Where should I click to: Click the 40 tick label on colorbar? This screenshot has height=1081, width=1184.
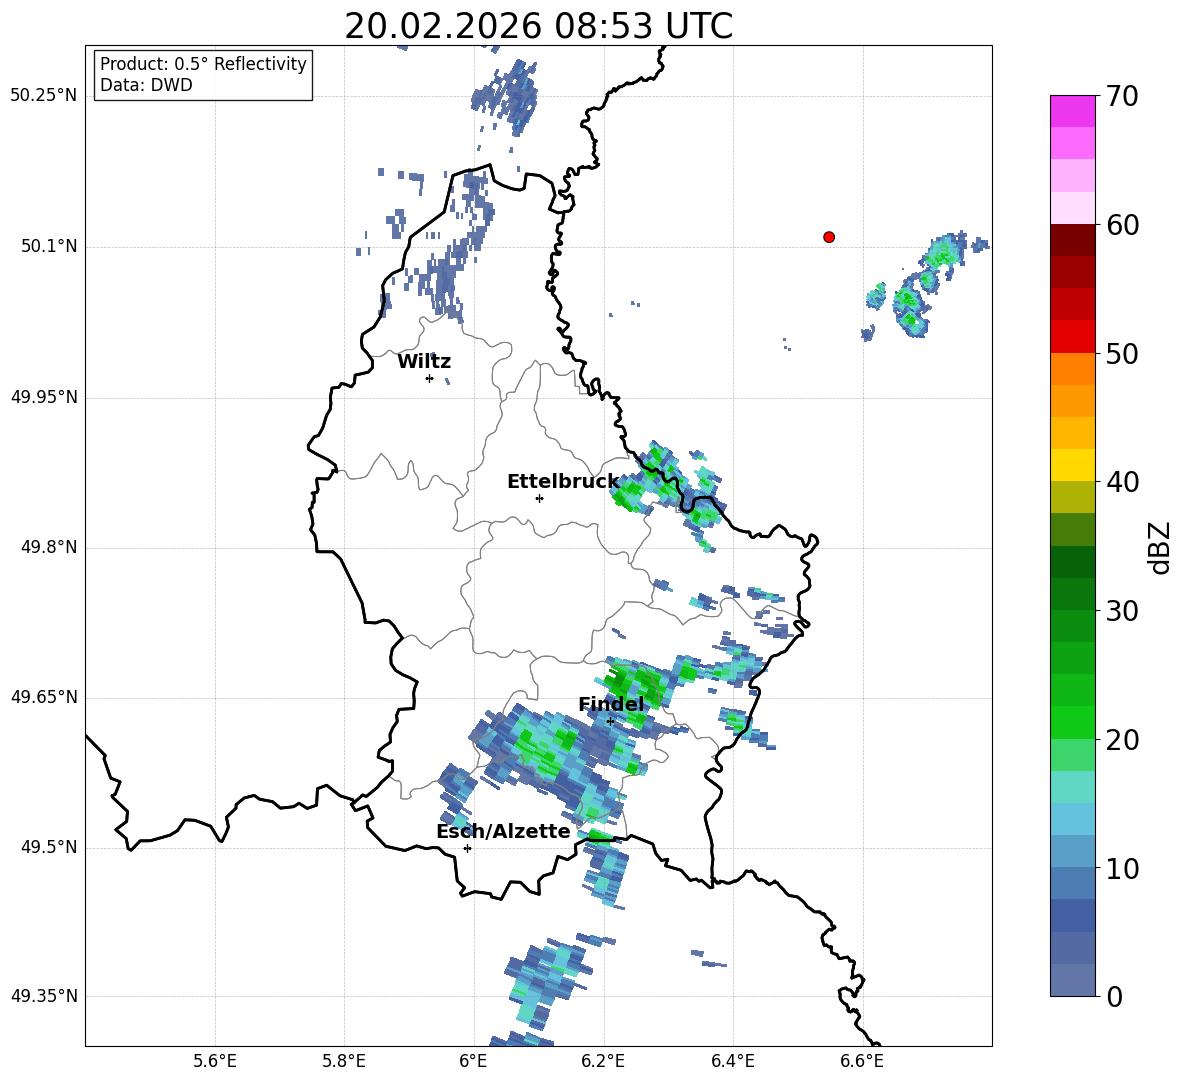(x=1122, y=482)
